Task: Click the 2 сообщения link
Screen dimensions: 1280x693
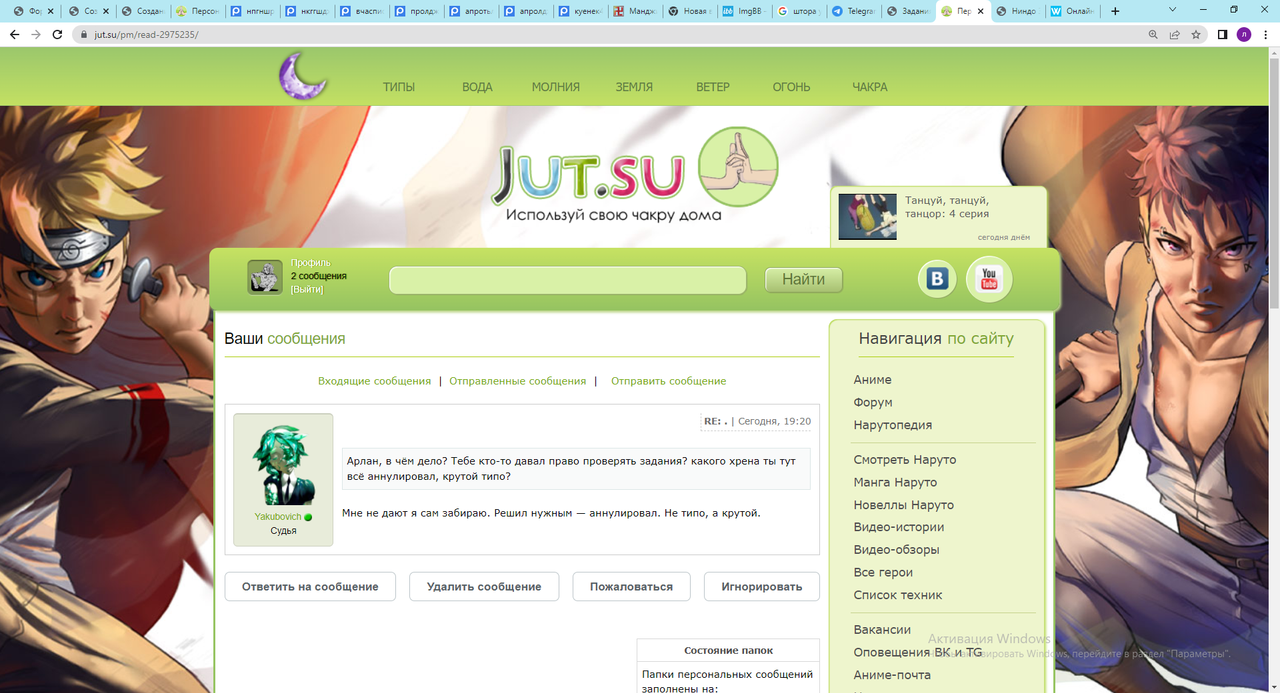Action: pyautogui.click(x=319, y=276)
